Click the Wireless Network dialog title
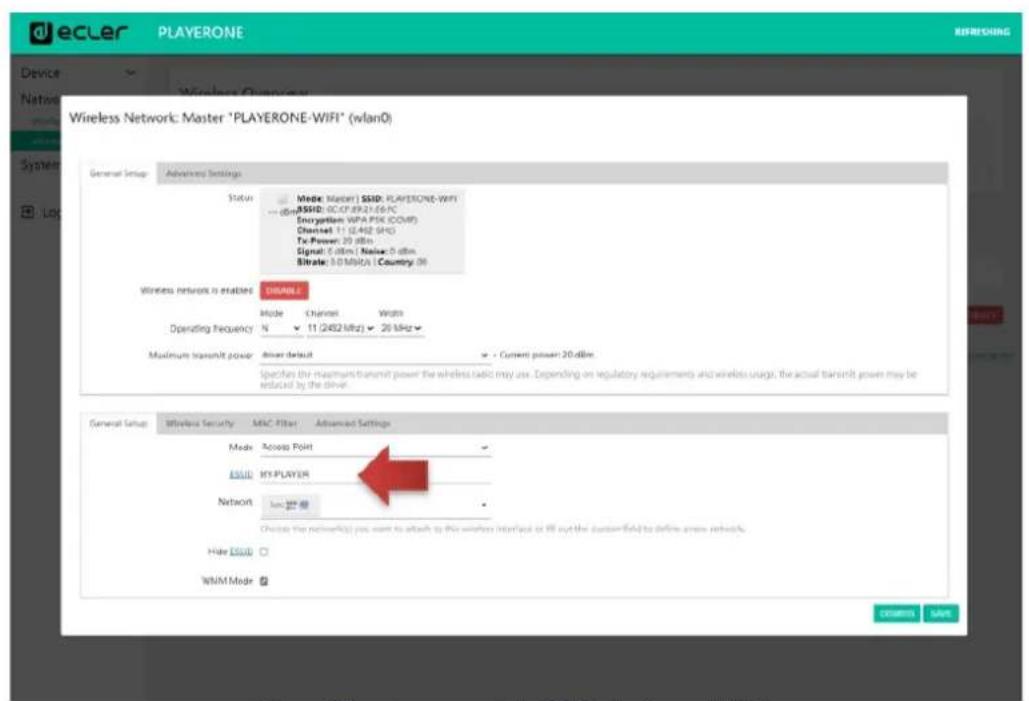Image resolution: width=1029 pixels, height=701 pixels. click(x=230, y=118)
